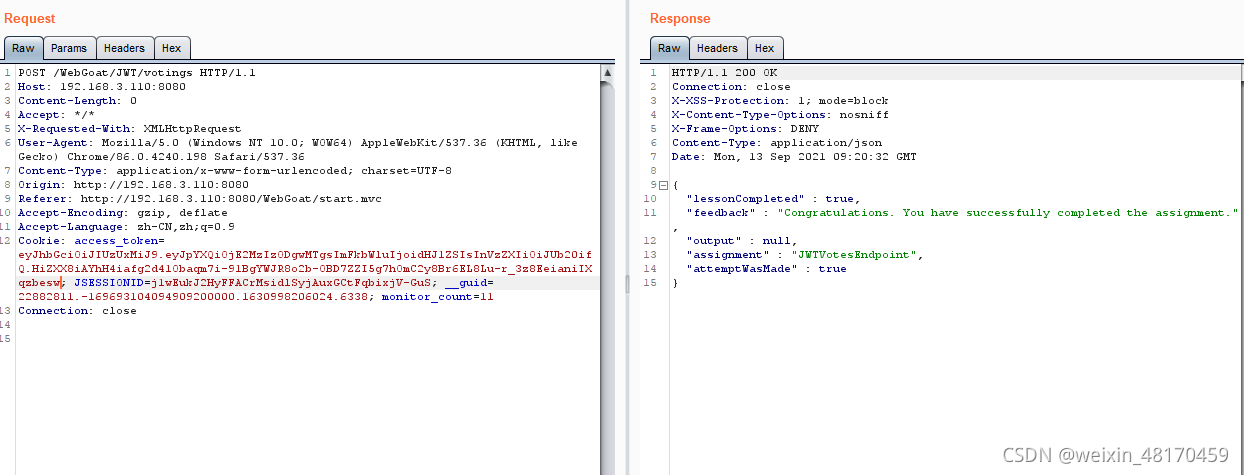
Task: Click the Content-Length: 0 header
Action: point(77,101)
